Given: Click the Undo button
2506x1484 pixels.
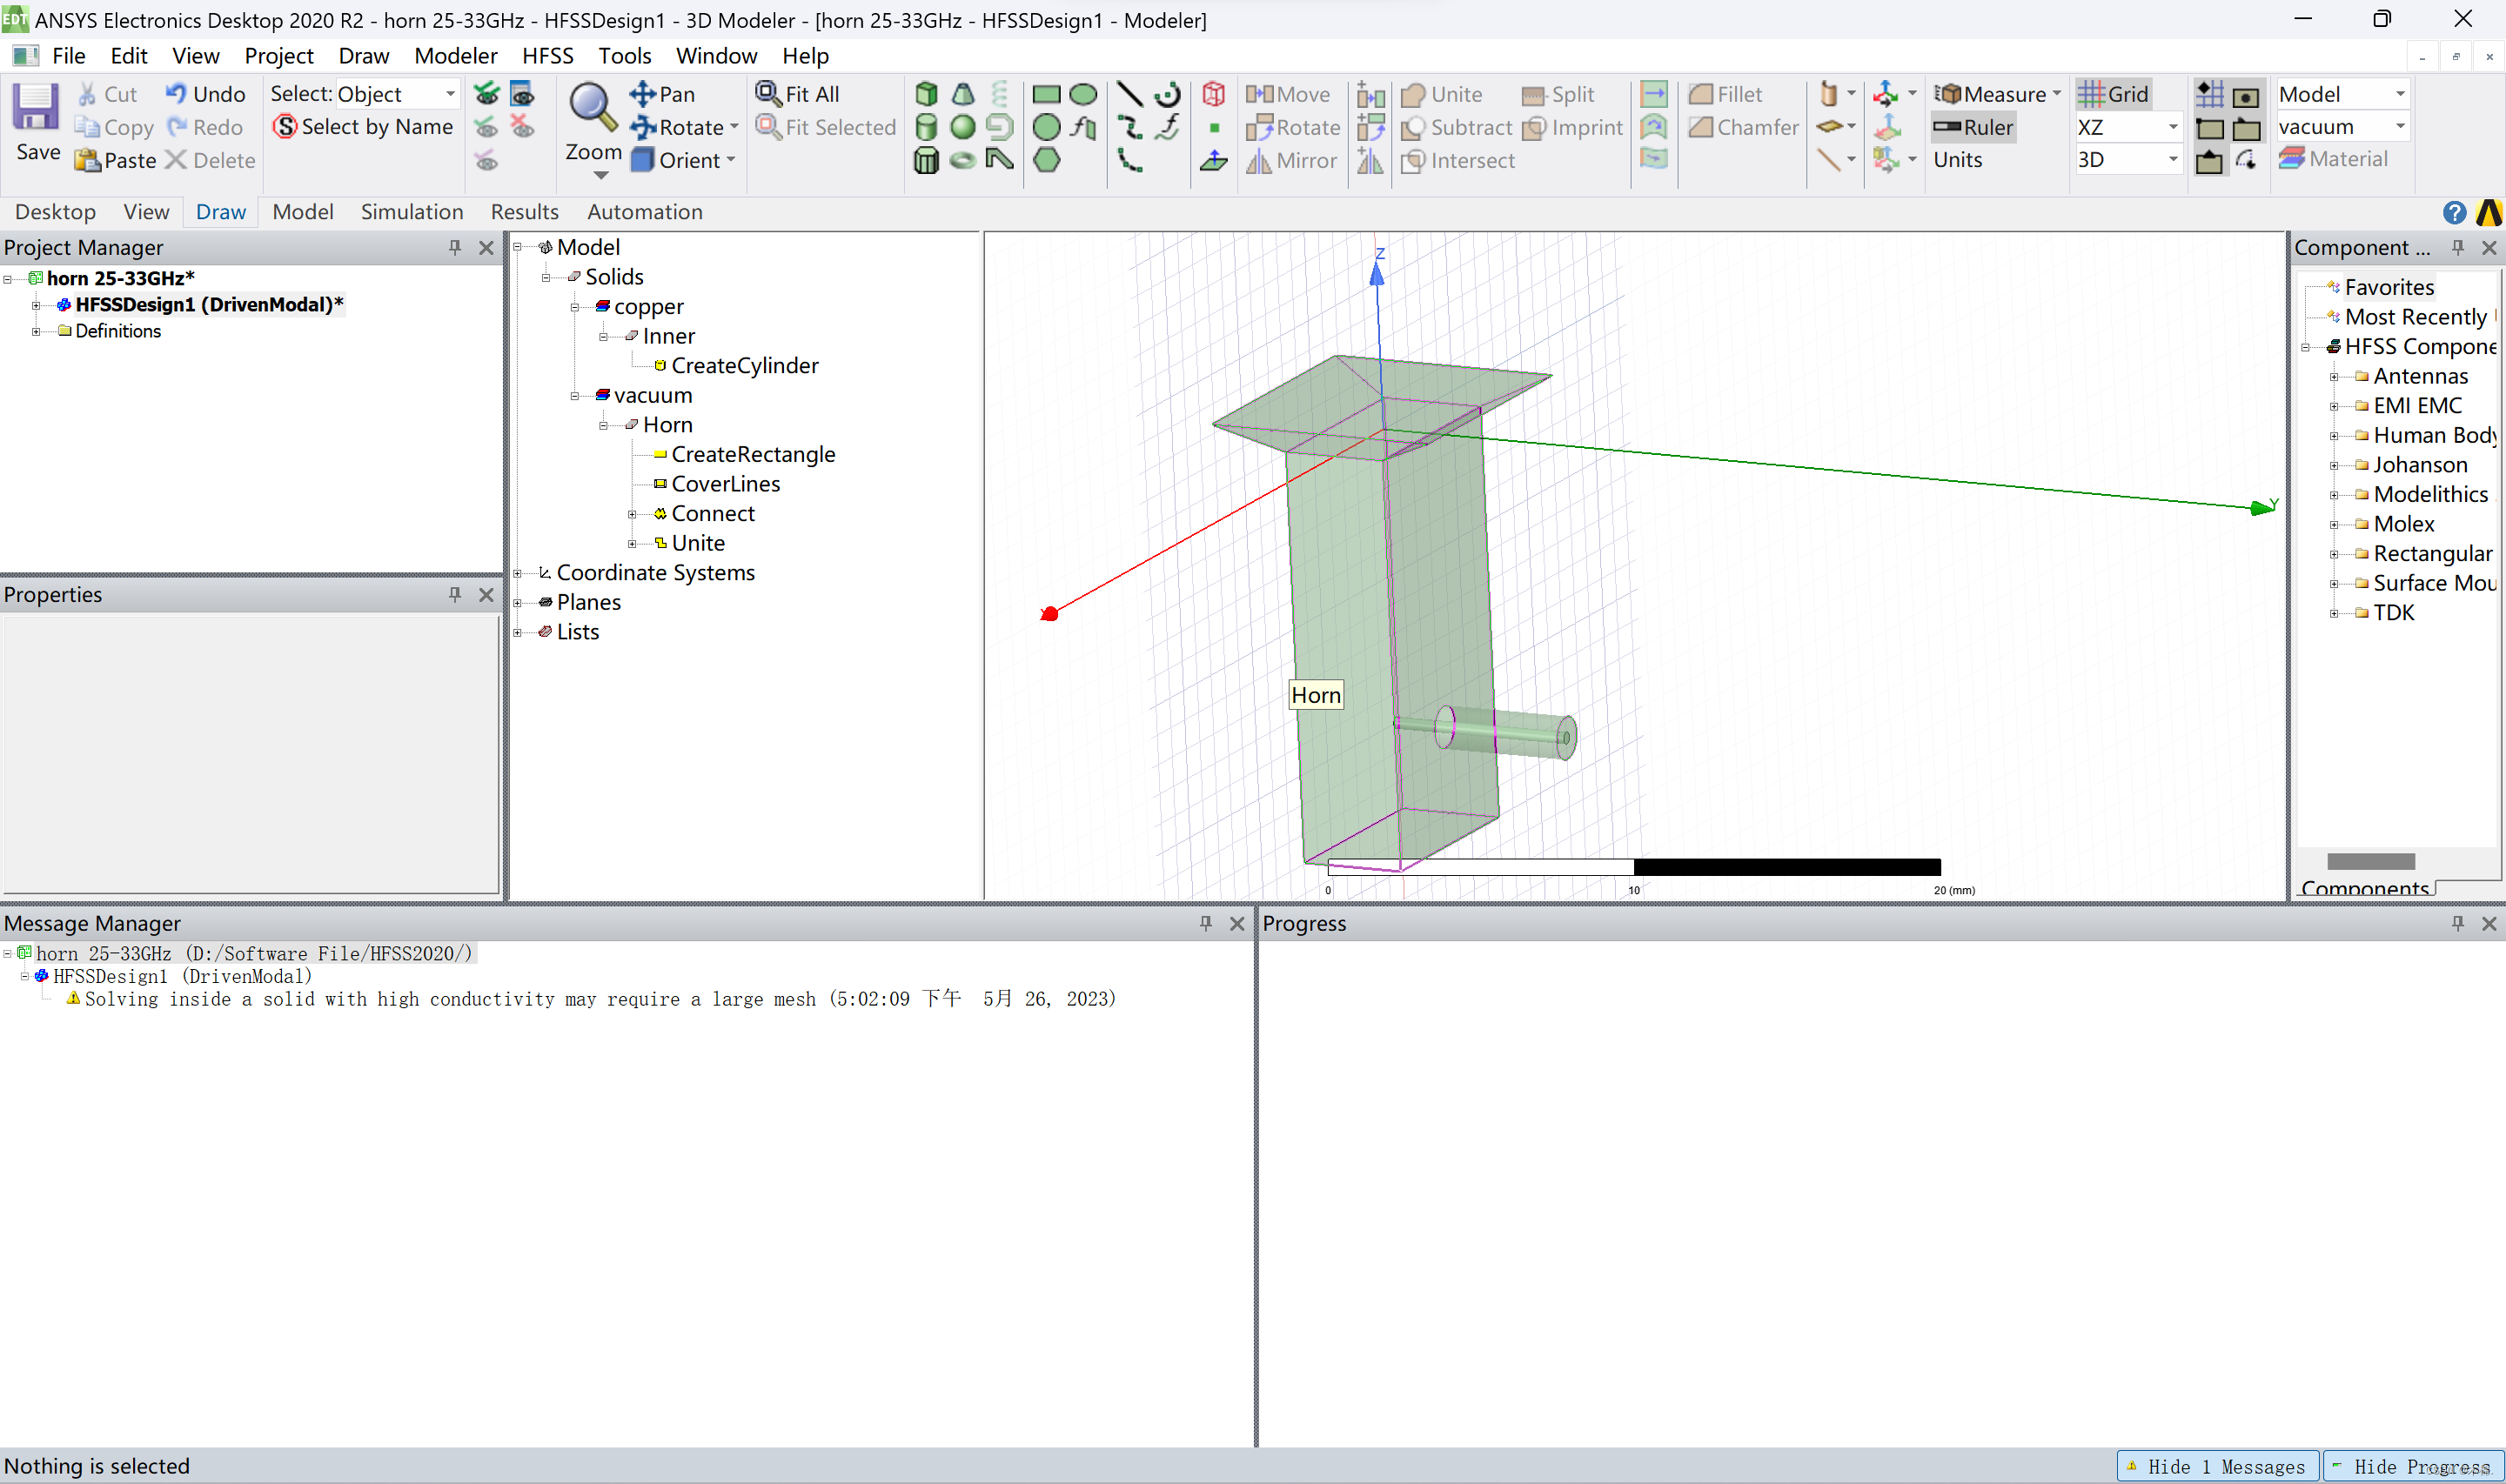Looking at the screenshot, I should [x=205, y=94].
